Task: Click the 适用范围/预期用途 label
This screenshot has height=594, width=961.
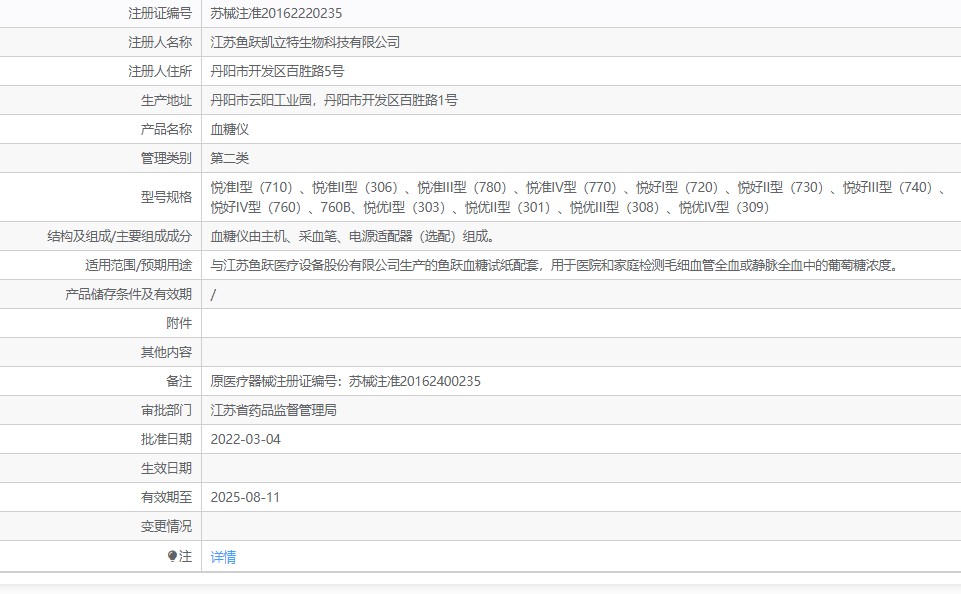Action: click(x=139, y=265)
